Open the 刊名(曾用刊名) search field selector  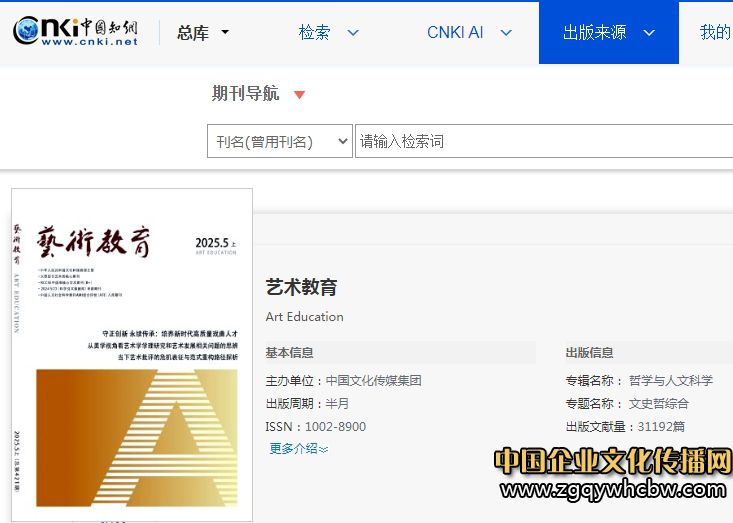[x=280, y=141]
